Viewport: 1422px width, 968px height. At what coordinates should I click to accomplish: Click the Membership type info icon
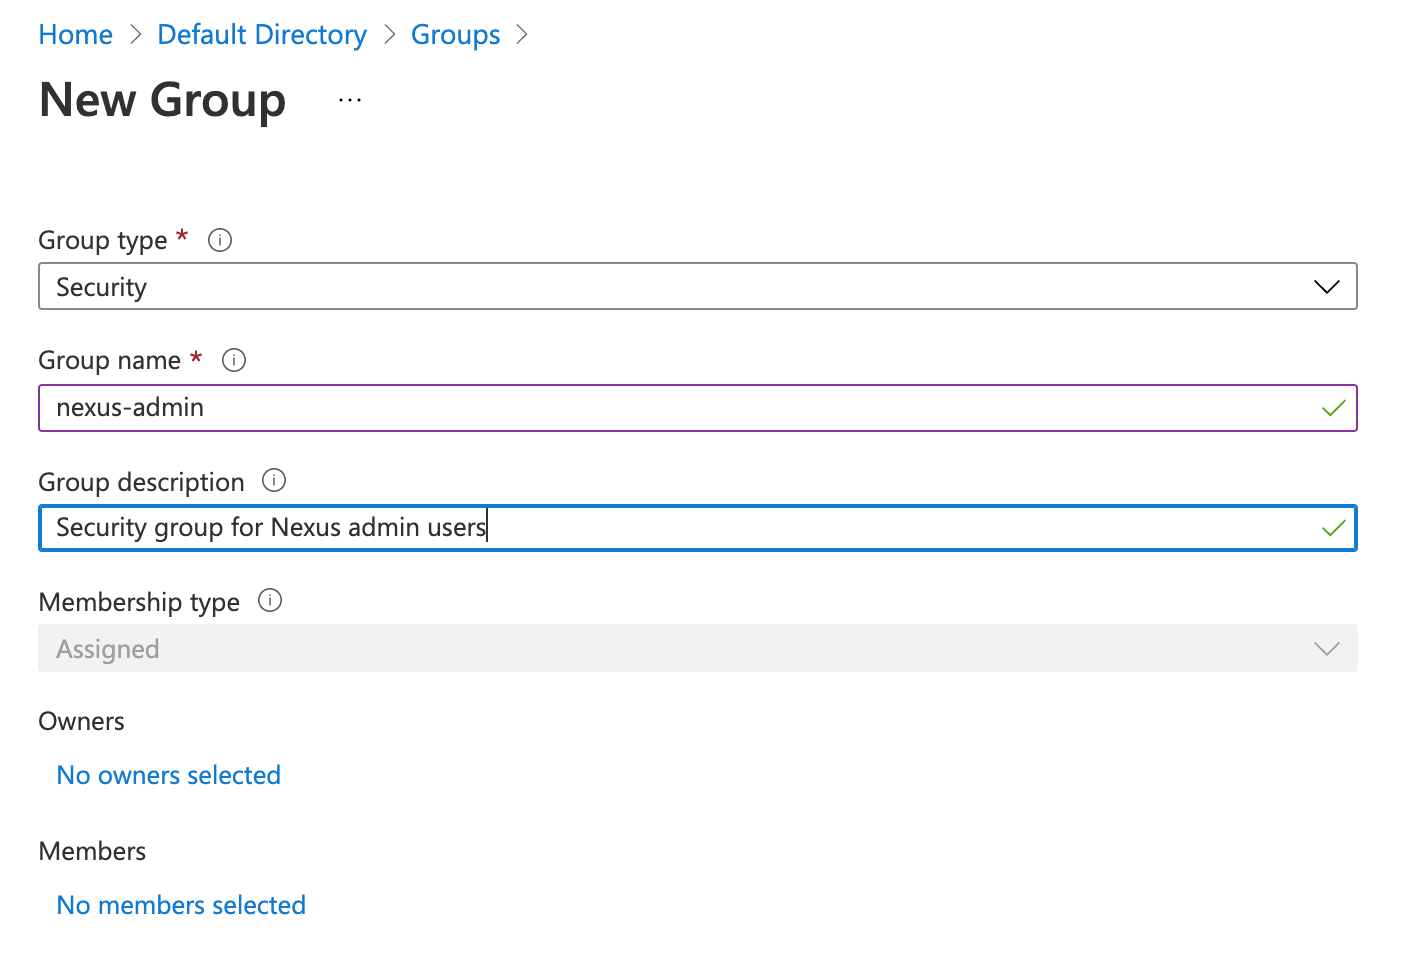(270, 601)
